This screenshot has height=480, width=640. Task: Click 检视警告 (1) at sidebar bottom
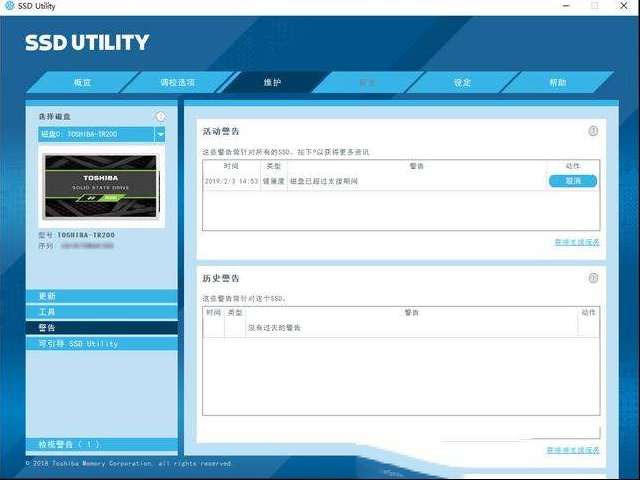pyautogui.click(x=102, y=444)
